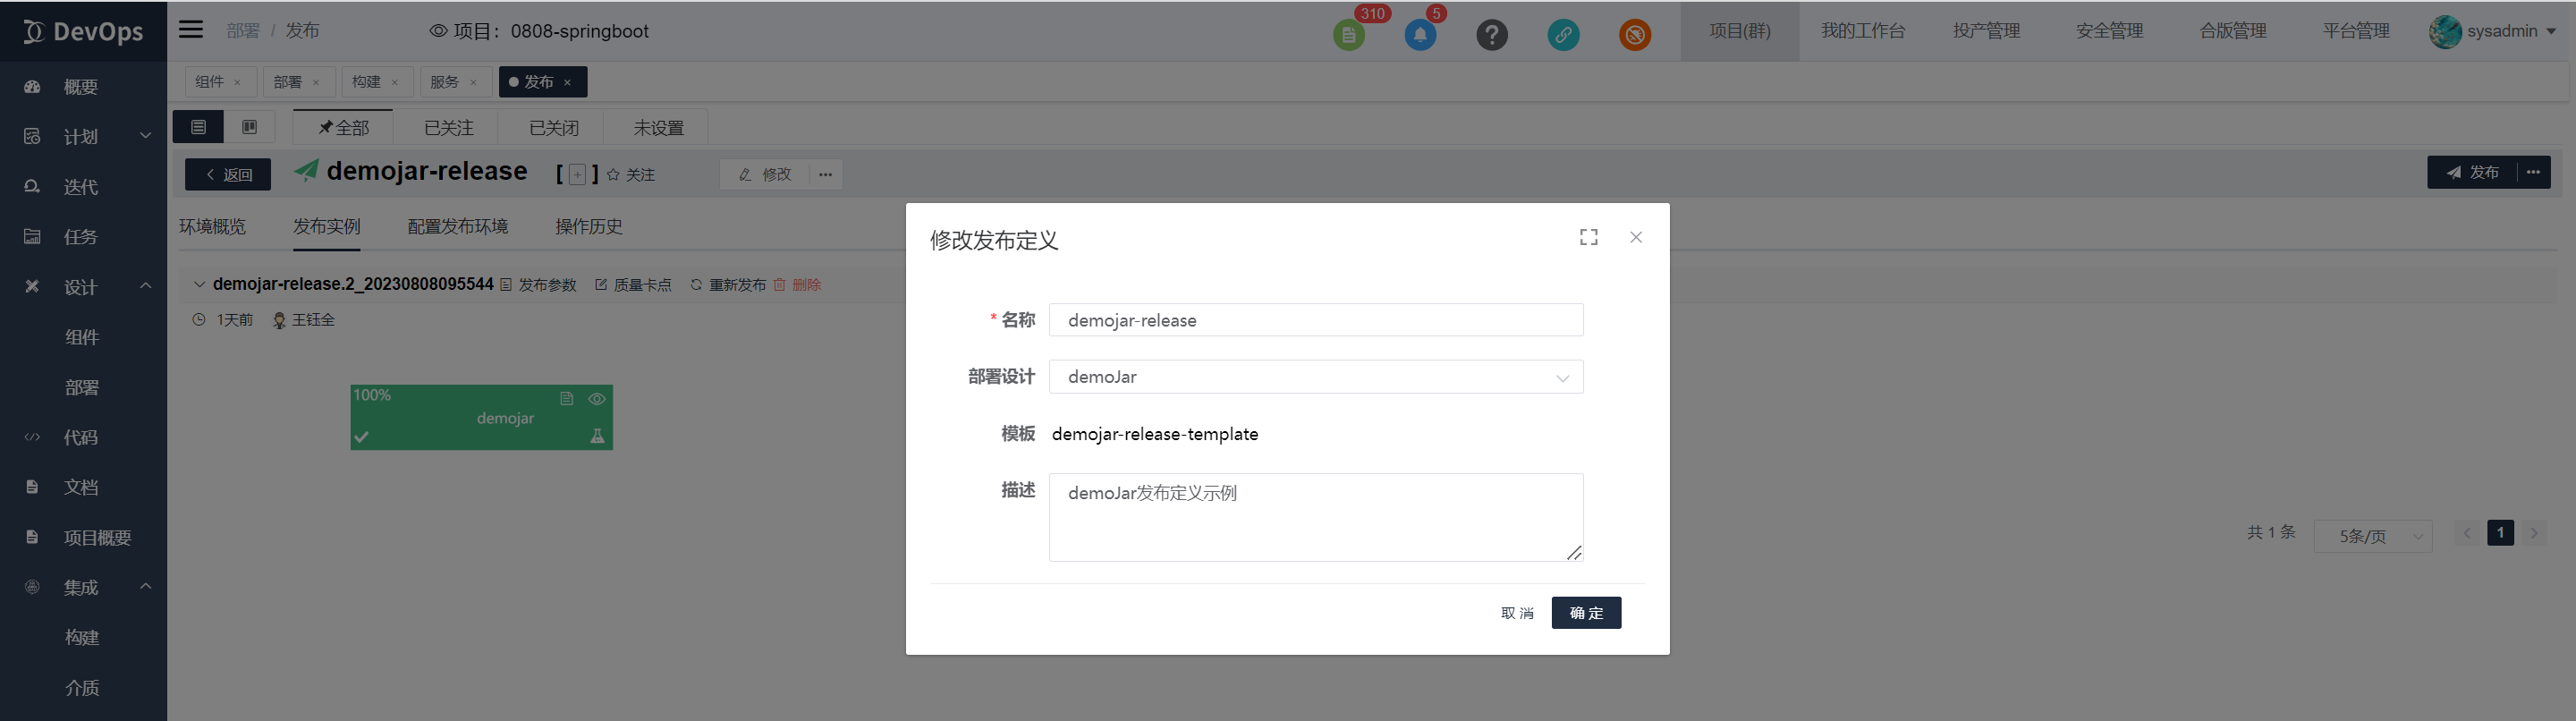Open the 部署设计 demoJar dropdown
This screenshot has height=721, width=2576.
tap(1315, 377)
